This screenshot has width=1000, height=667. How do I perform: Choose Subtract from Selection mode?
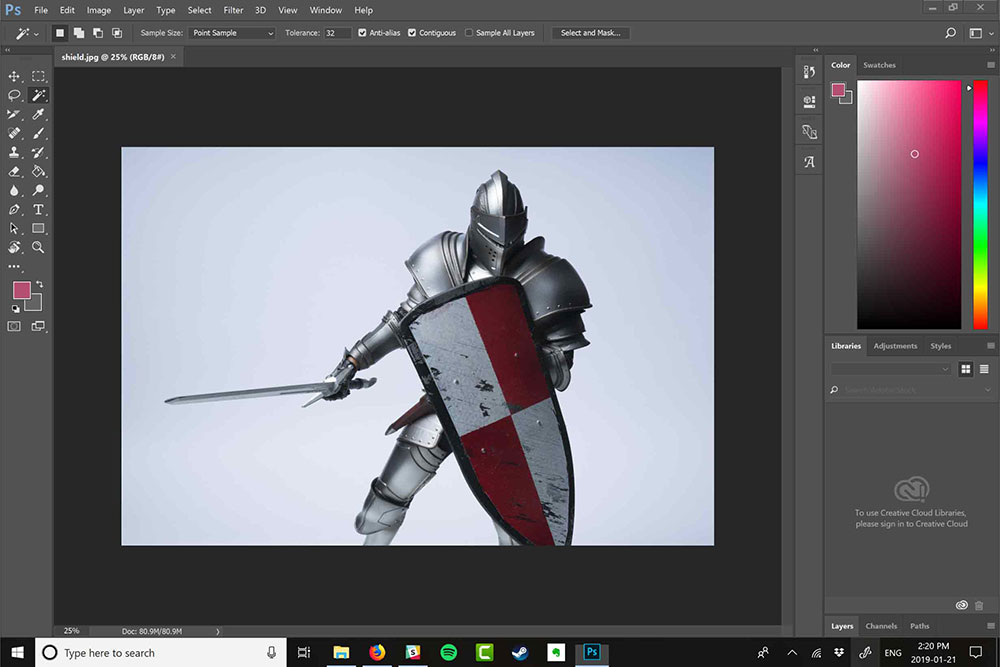point(98,33)
